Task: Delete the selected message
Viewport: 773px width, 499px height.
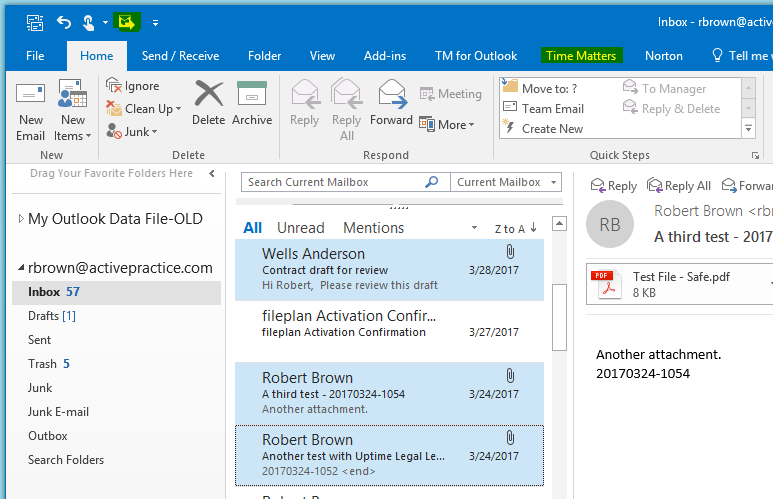Action: pyautogui.click(x=209, y=103)
